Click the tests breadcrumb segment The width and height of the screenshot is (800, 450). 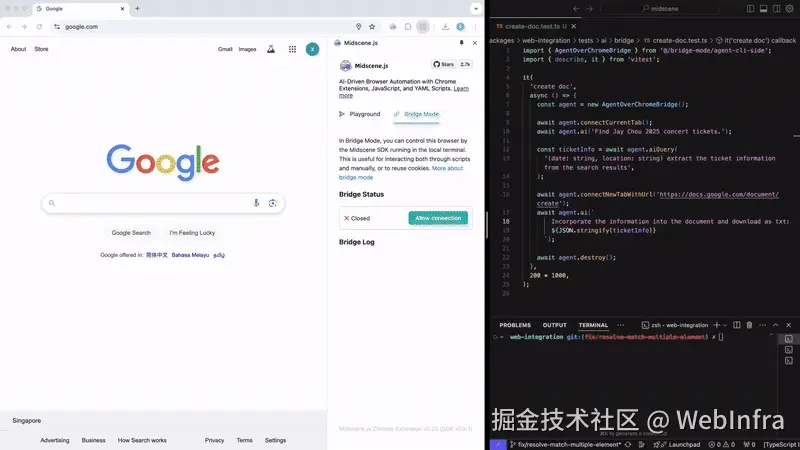(x=585, y=40)
